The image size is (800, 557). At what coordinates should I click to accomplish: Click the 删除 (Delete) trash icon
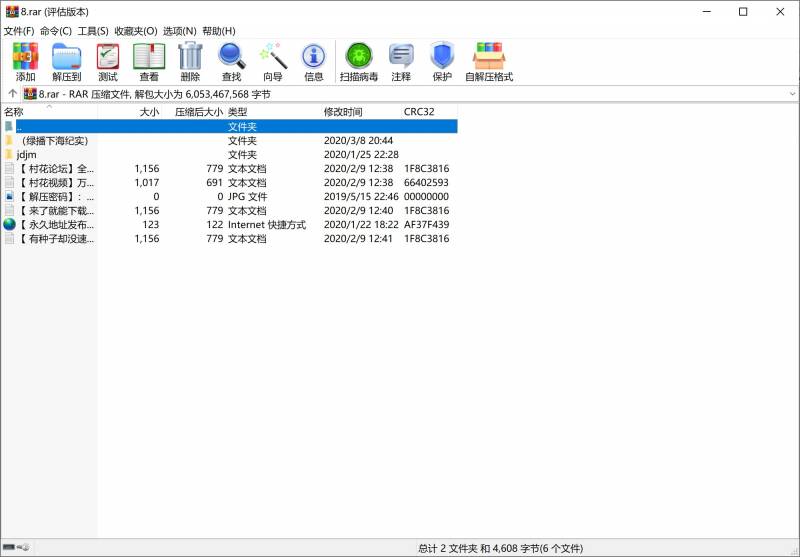(x=190, y=62)
